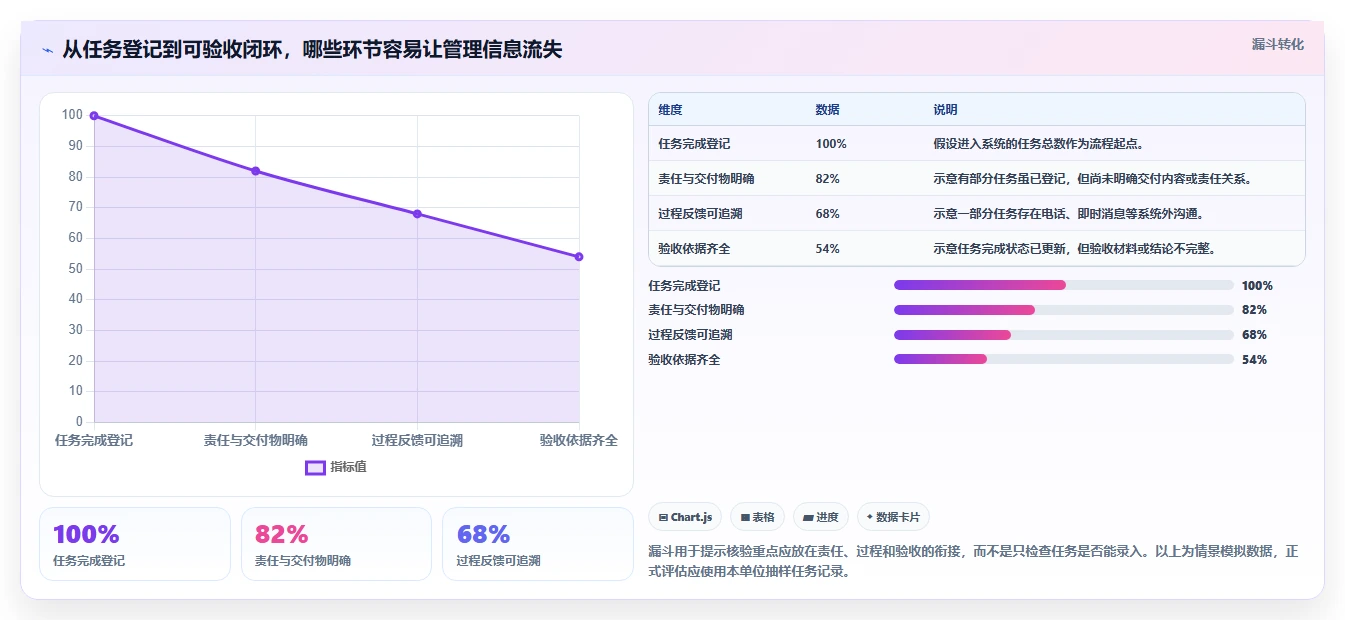Viewport: 1345px width, 620px height.
Task: Click the 过程反馈可追溯 progress bar
Action: coord(1063,335)
